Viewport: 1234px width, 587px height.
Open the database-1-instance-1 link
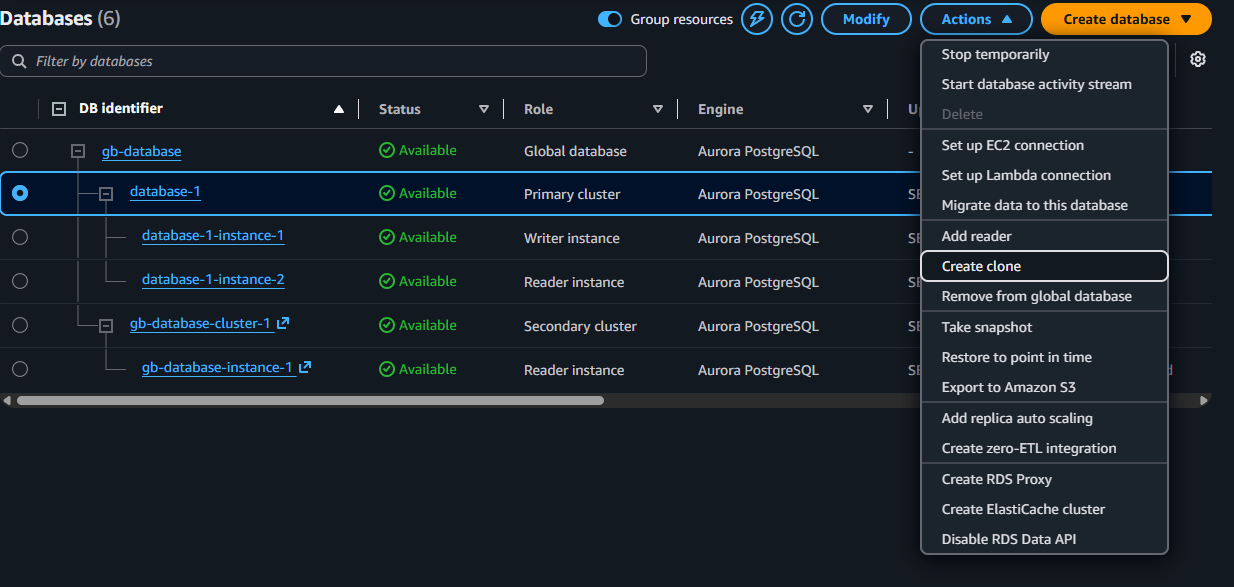(213, 235)
